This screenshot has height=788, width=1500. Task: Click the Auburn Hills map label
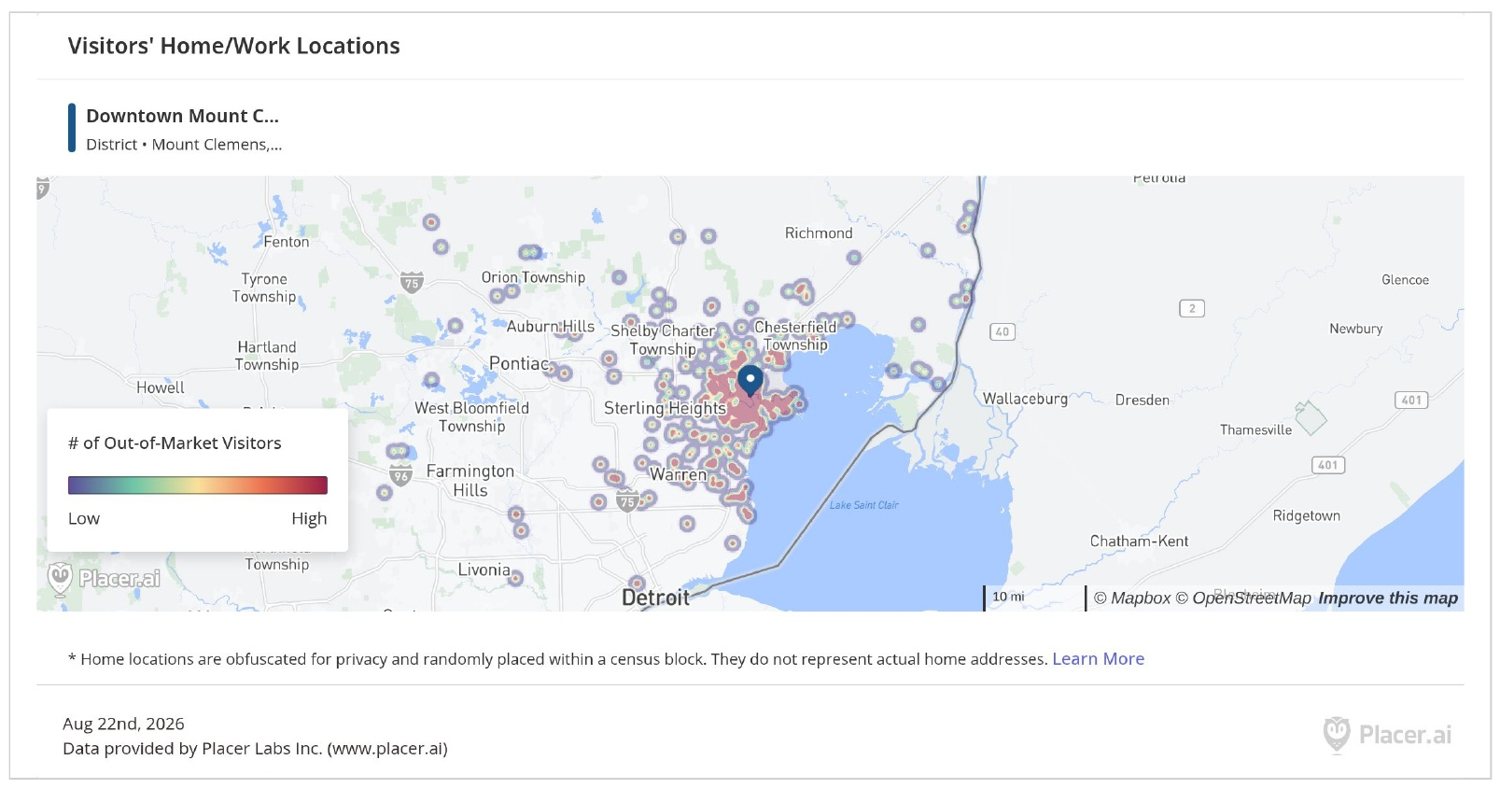click(550, 326)
